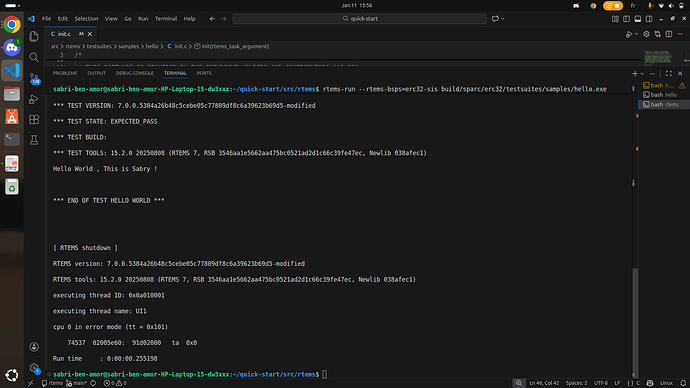Click the main* git branch in status bar
690x388 pixels.
(77, 383)
